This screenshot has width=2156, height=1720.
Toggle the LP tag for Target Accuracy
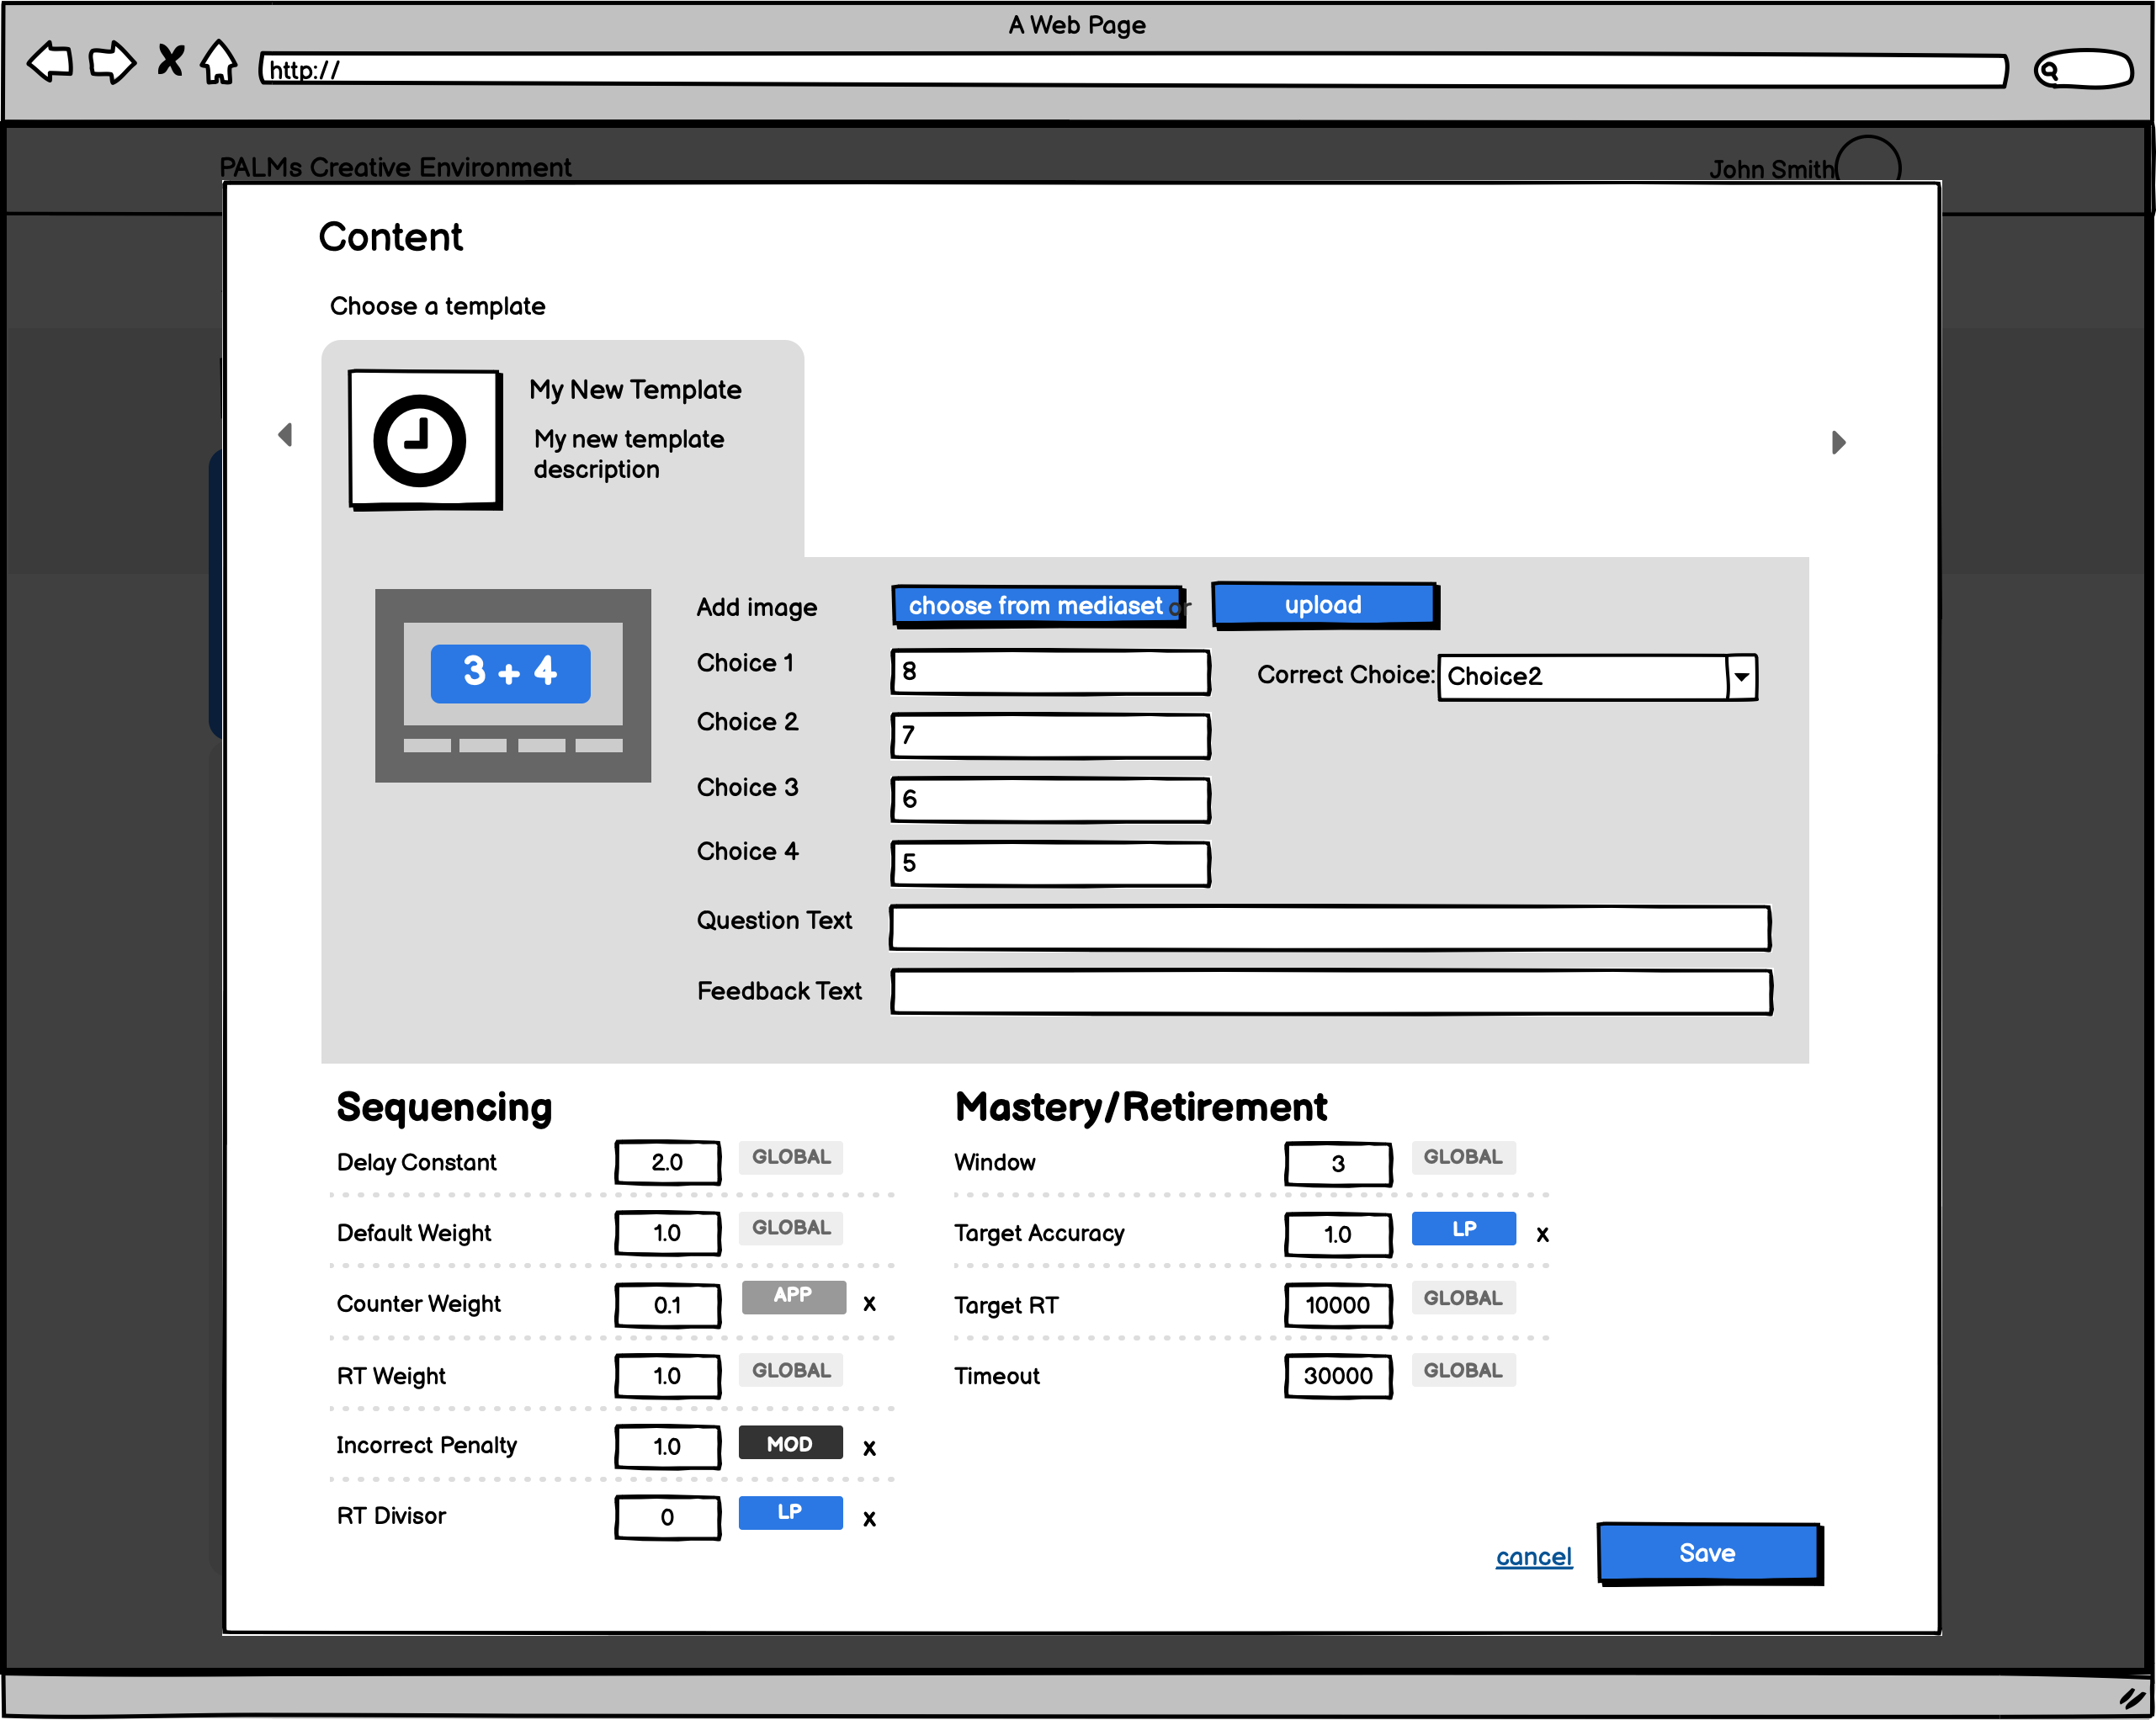[1463, 1229]
